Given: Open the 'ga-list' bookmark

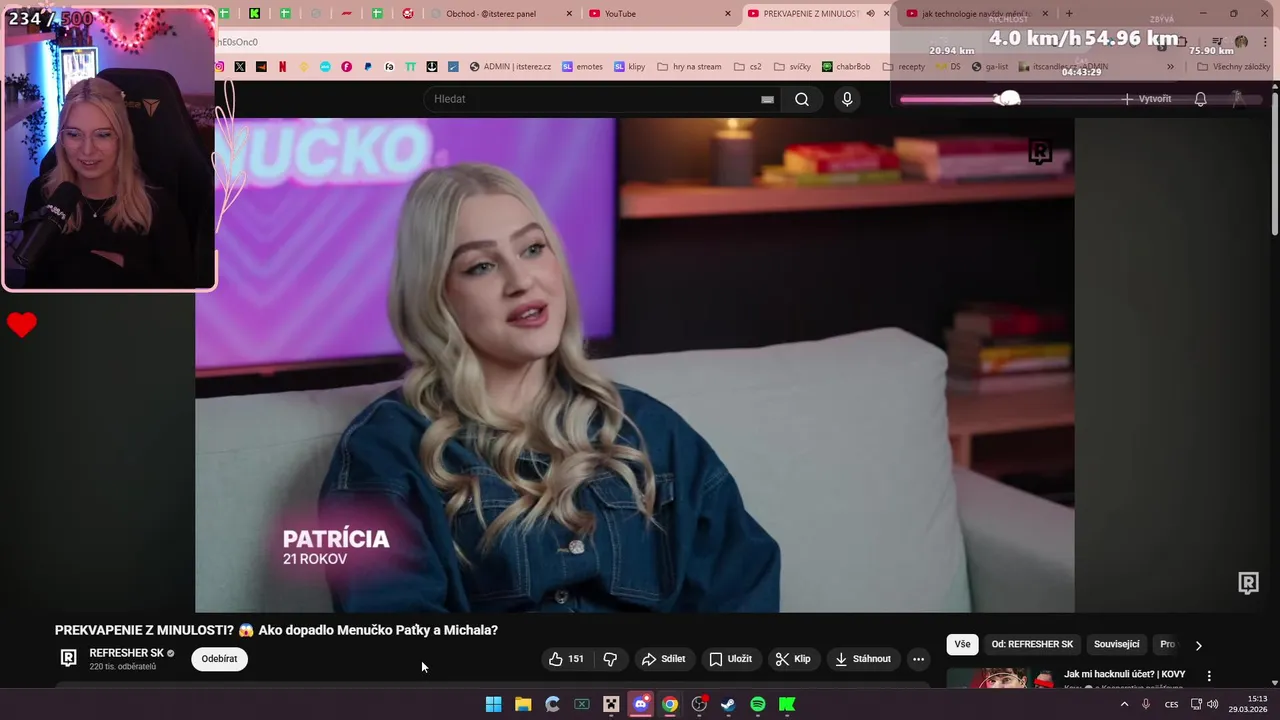Looking at the screenshot, I should click(x=990, y=67).
